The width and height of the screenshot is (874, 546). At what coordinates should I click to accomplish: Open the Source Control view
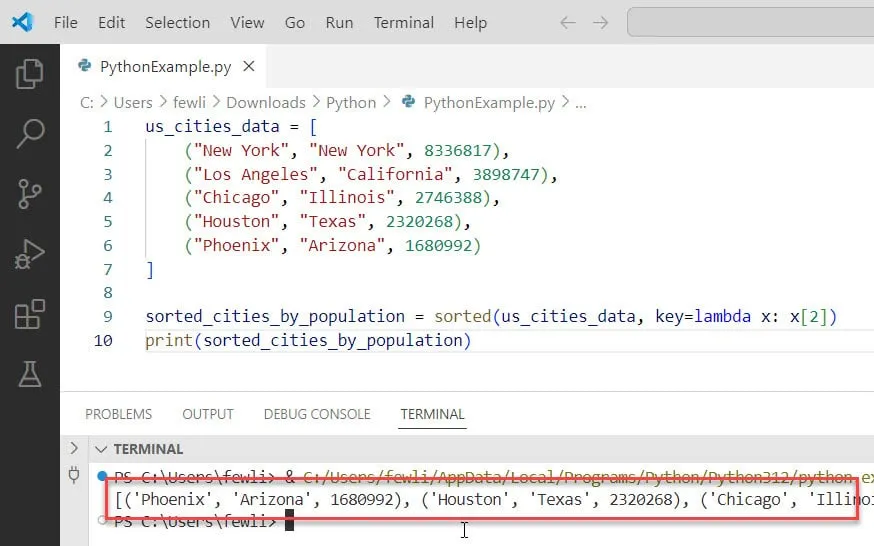pyautogui.click(x=30, y=193)
